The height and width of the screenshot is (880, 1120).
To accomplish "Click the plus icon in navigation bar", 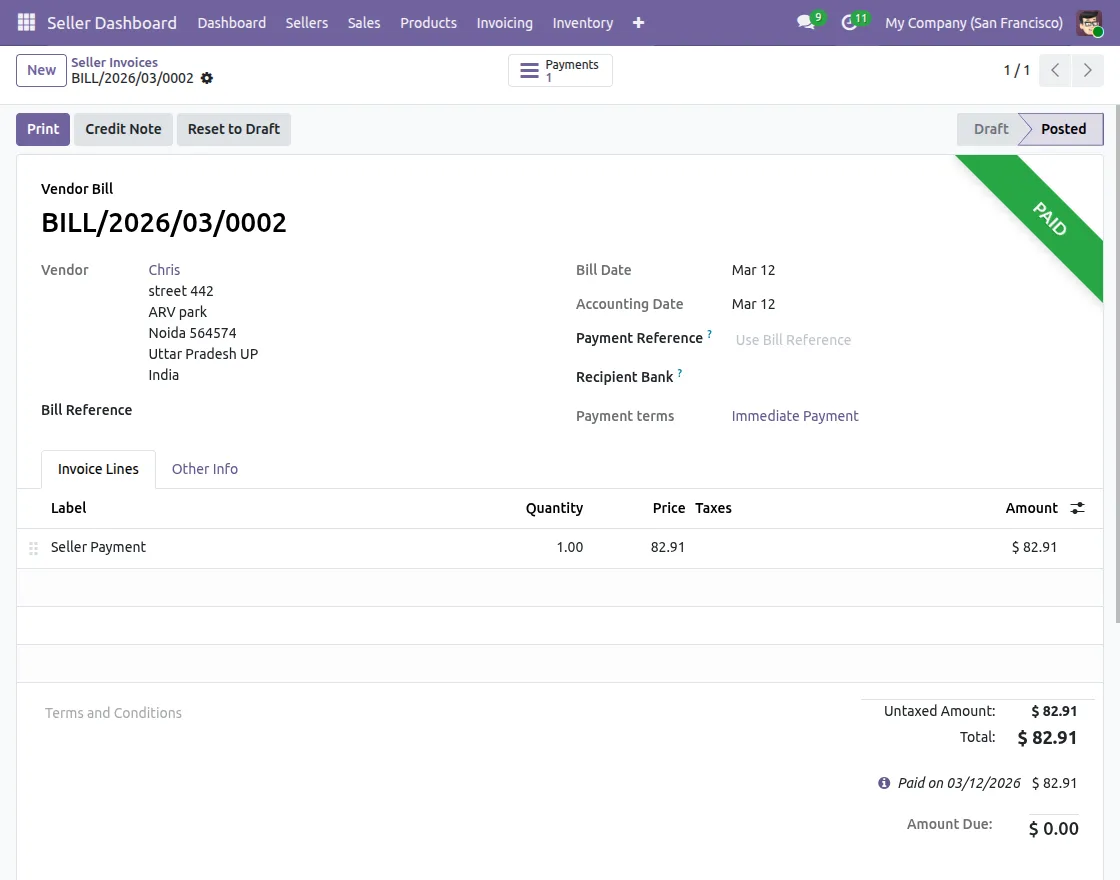I will pos(639,22).
